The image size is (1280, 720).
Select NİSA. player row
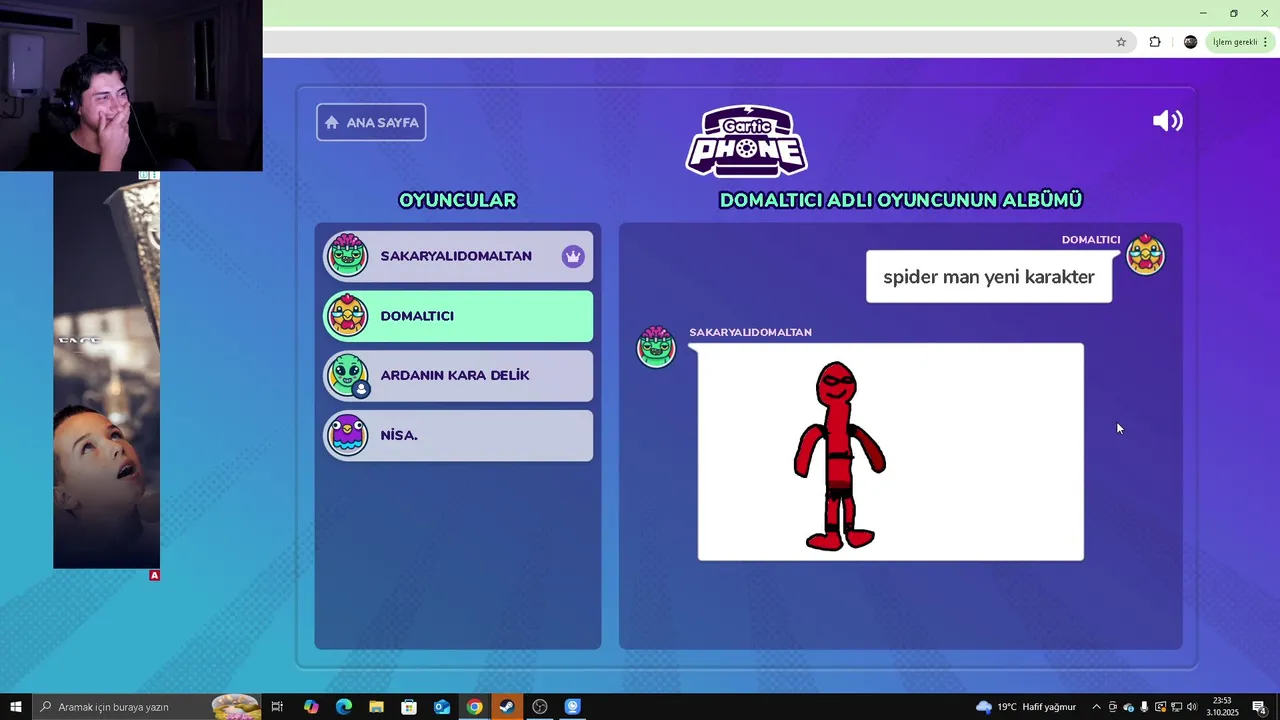(x=458, y=435)
